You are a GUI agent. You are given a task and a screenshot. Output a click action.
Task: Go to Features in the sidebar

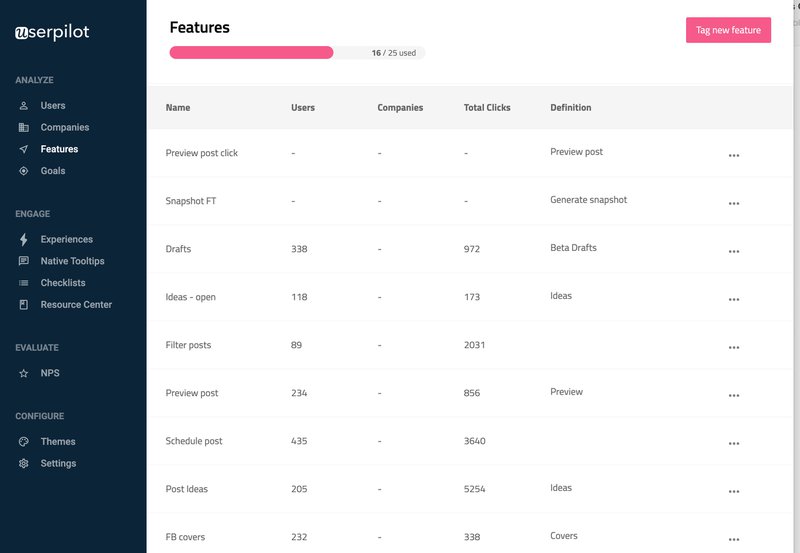pyautogui.click(x=59, y=150)
